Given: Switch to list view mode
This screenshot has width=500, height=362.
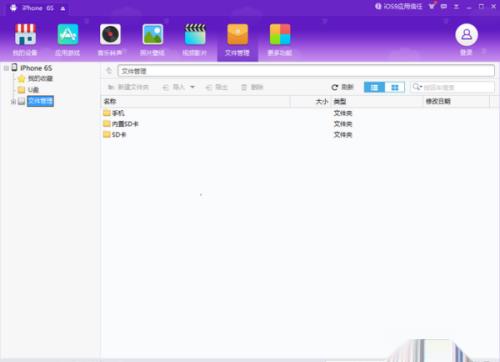Looking at the screenshot, I should coord(374,87).
